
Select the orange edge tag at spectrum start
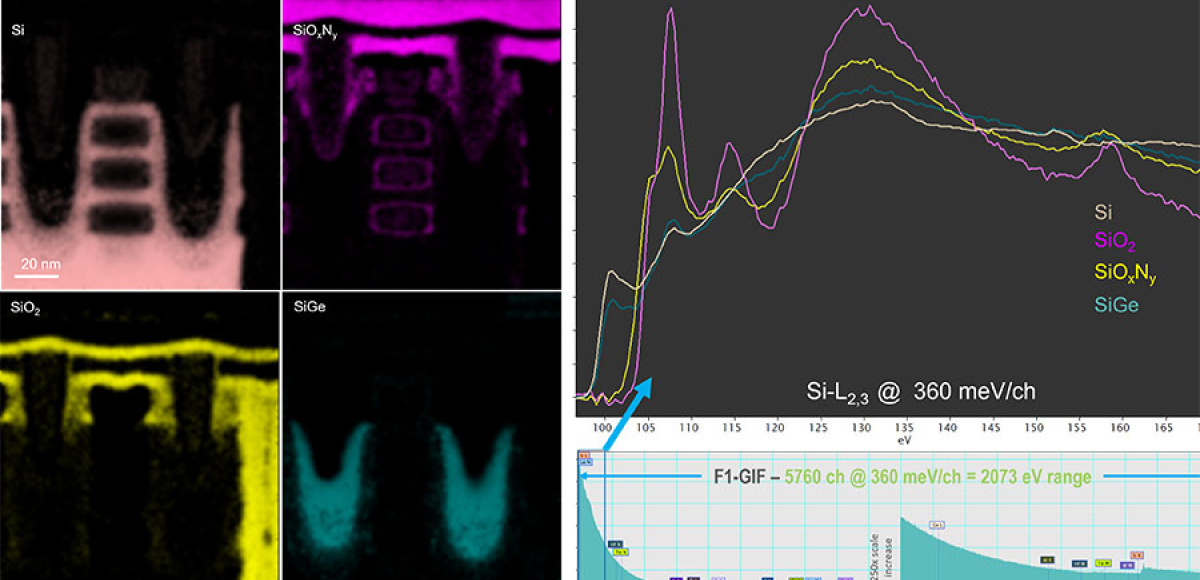tap(584, 455)
